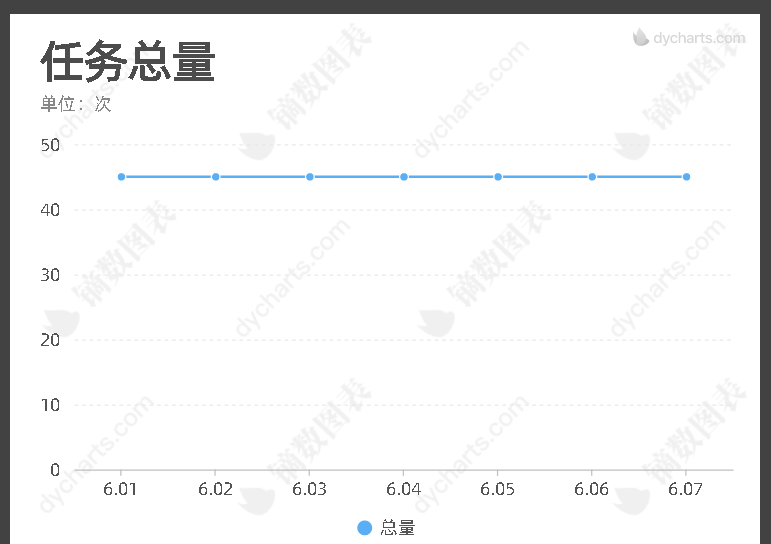
Task: Click the 6.02 data point
Action: coord(215,177)
